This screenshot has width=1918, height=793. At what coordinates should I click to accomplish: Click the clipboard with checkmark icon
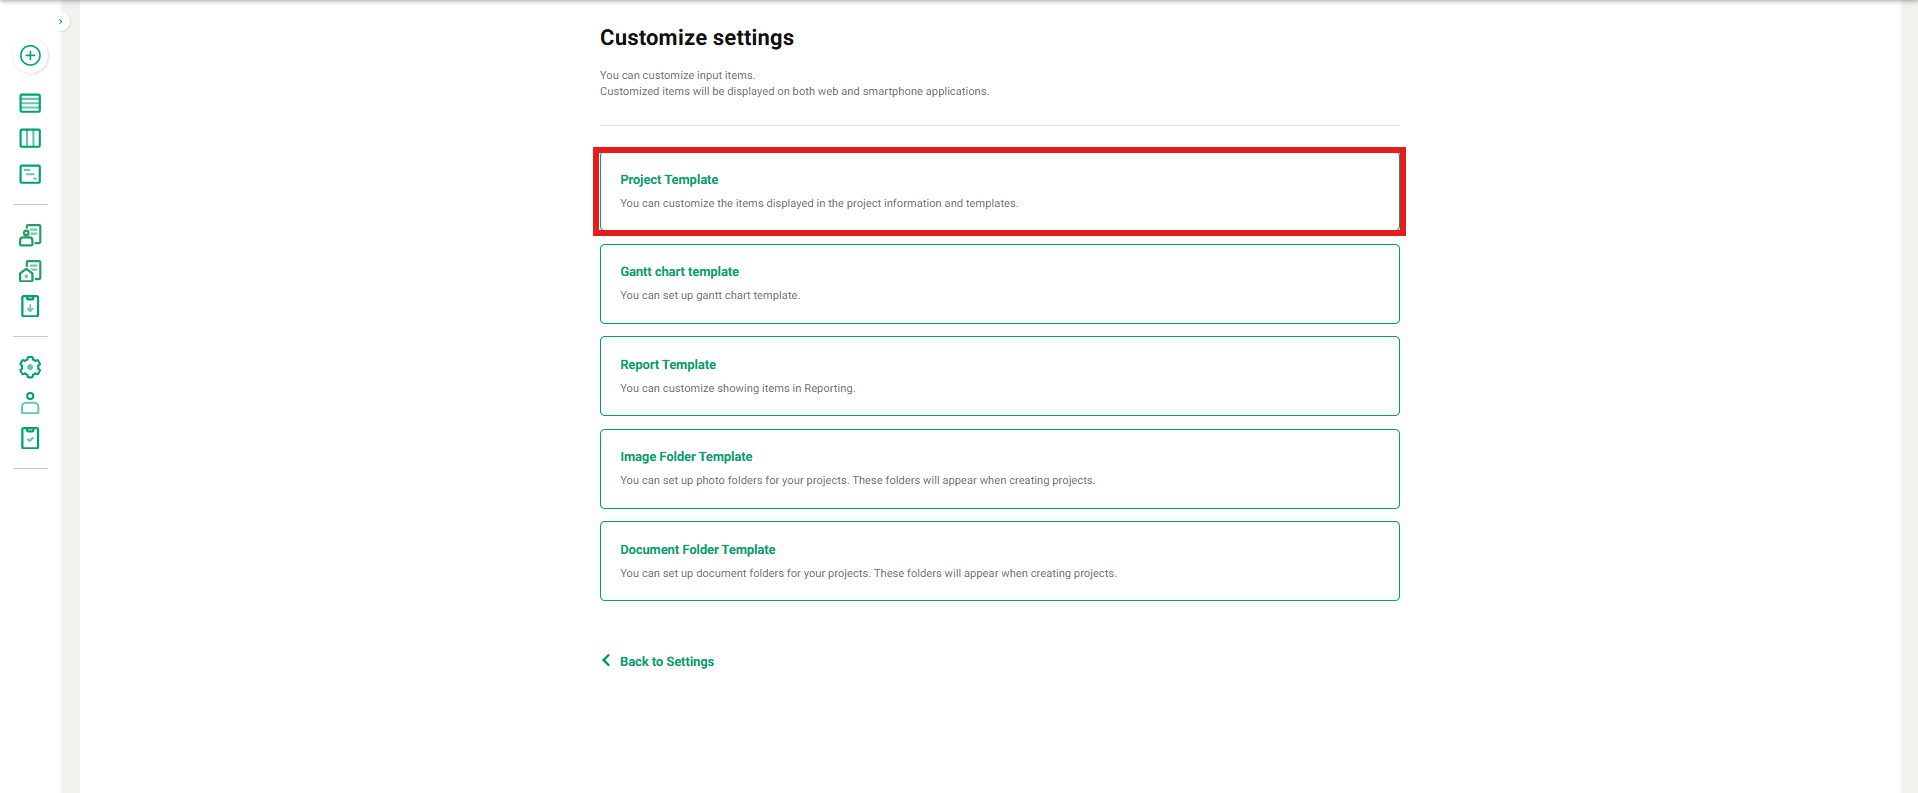(x=30, y=438)
